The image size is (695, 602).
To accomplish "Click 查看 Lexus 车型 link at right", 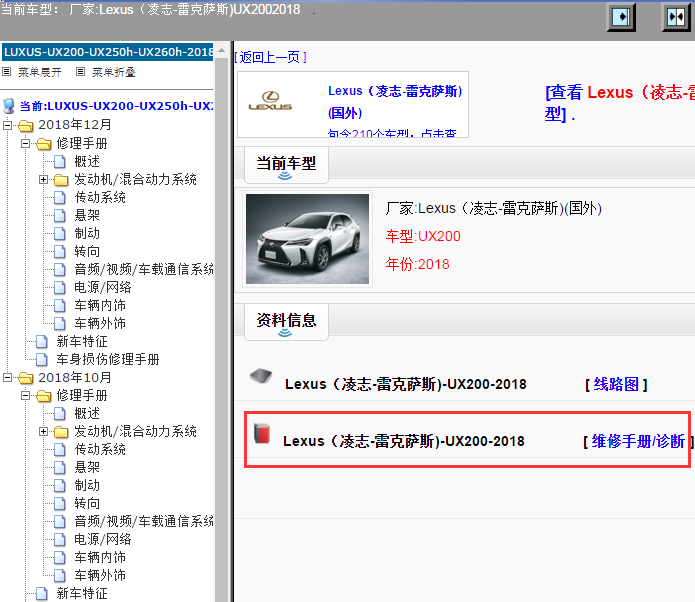I will pos(620,103).
